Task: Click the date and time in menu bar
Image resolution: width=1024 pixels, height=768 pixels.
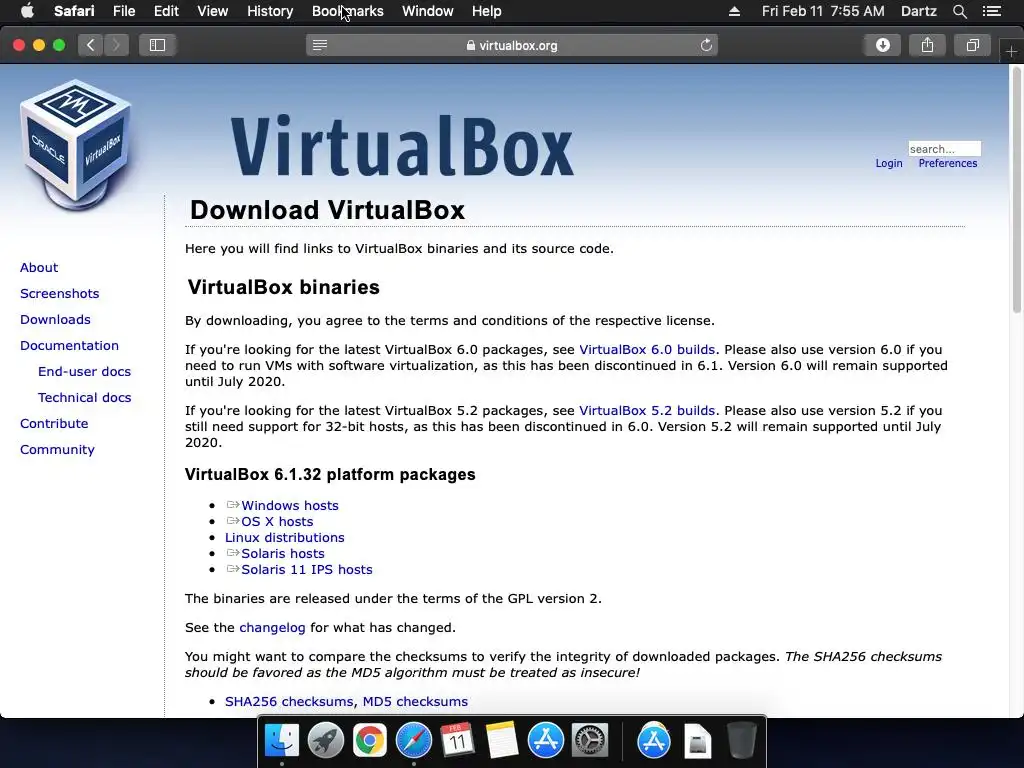Action: point(823,11)
